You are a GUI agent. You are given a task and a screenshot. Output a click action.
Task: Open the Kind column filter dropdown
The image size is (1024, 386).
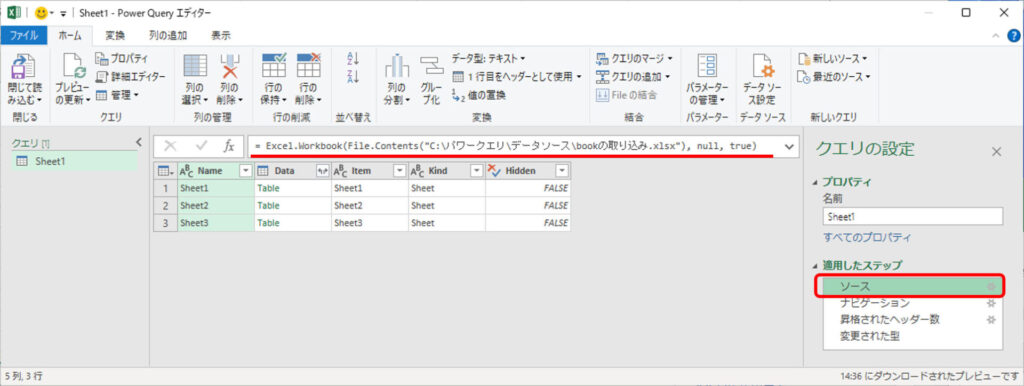point(476,170)
